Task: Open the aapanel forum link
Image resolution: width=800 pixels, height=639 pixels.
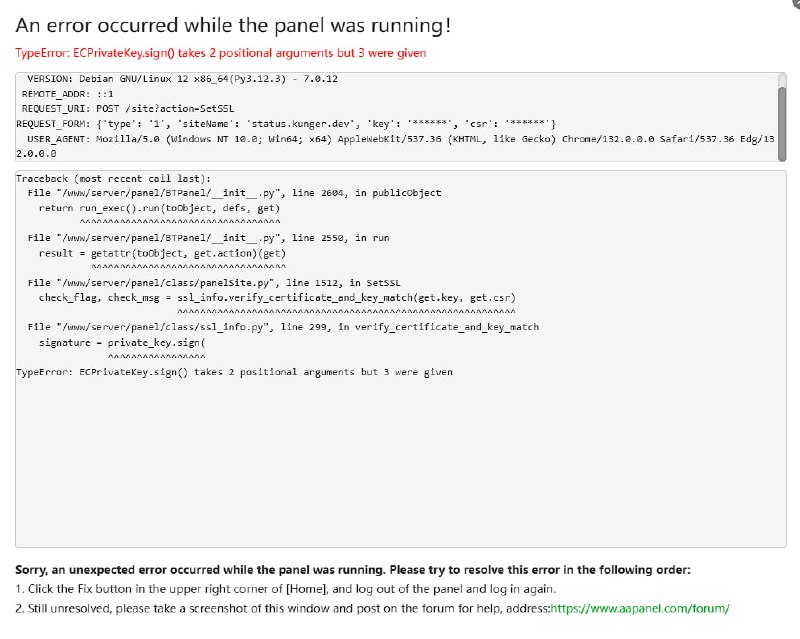Action: (x=640, y=608)
